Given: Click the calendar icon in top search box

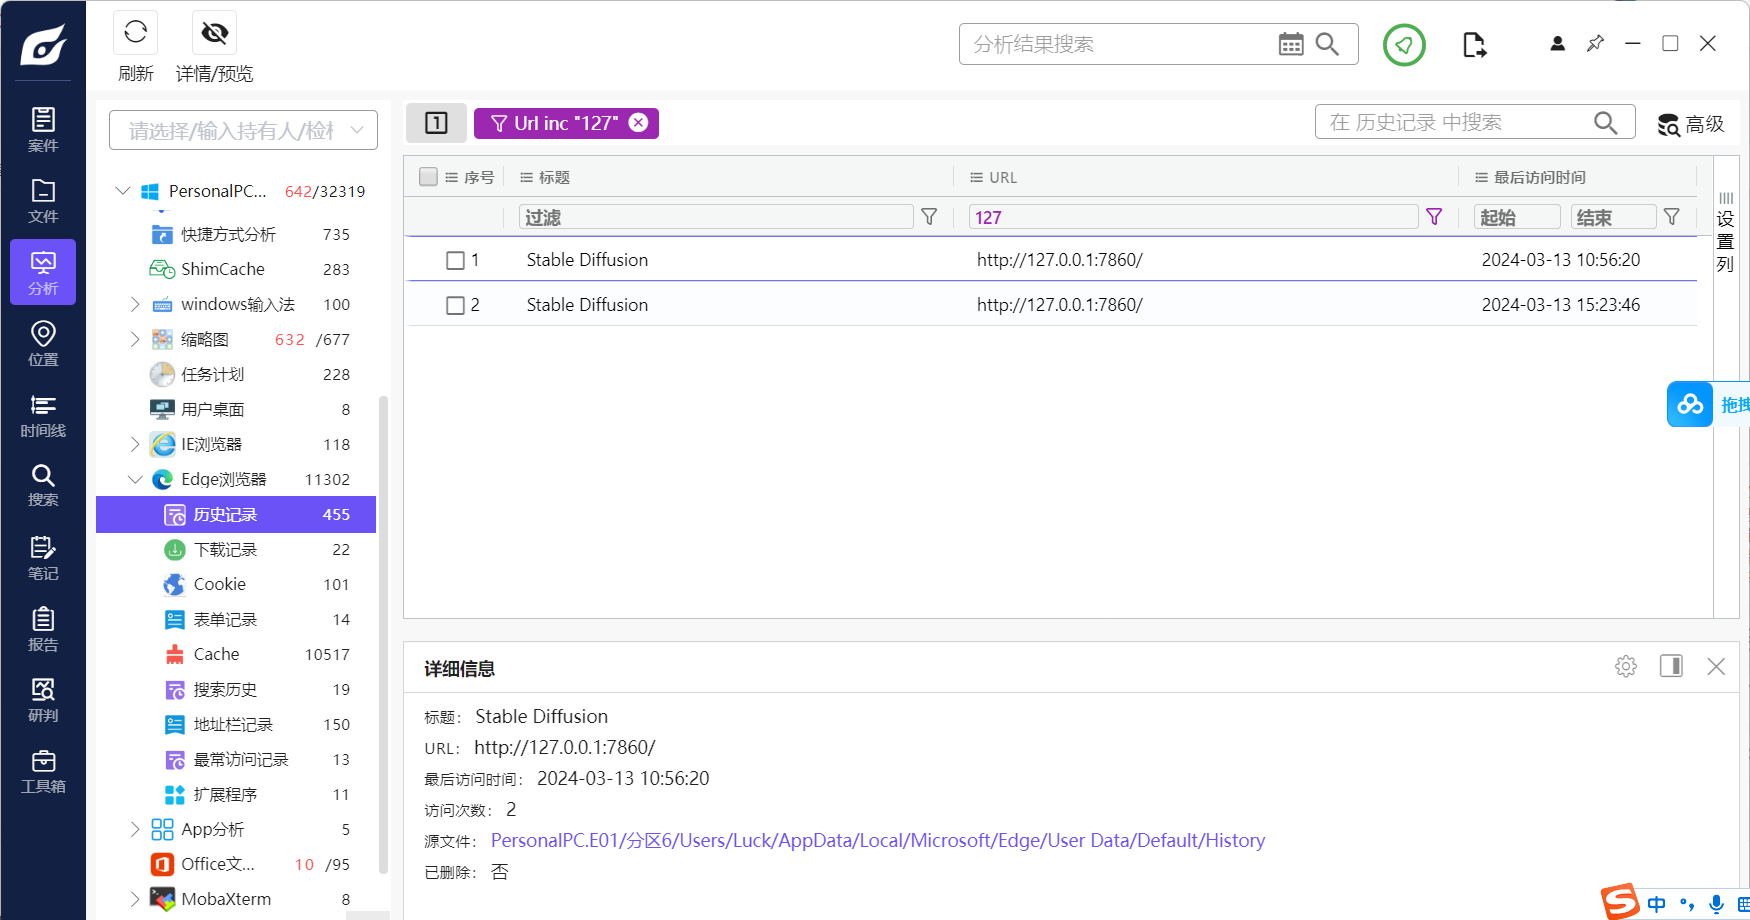Looking at the screenshot, I should [x=1291, y=44].
